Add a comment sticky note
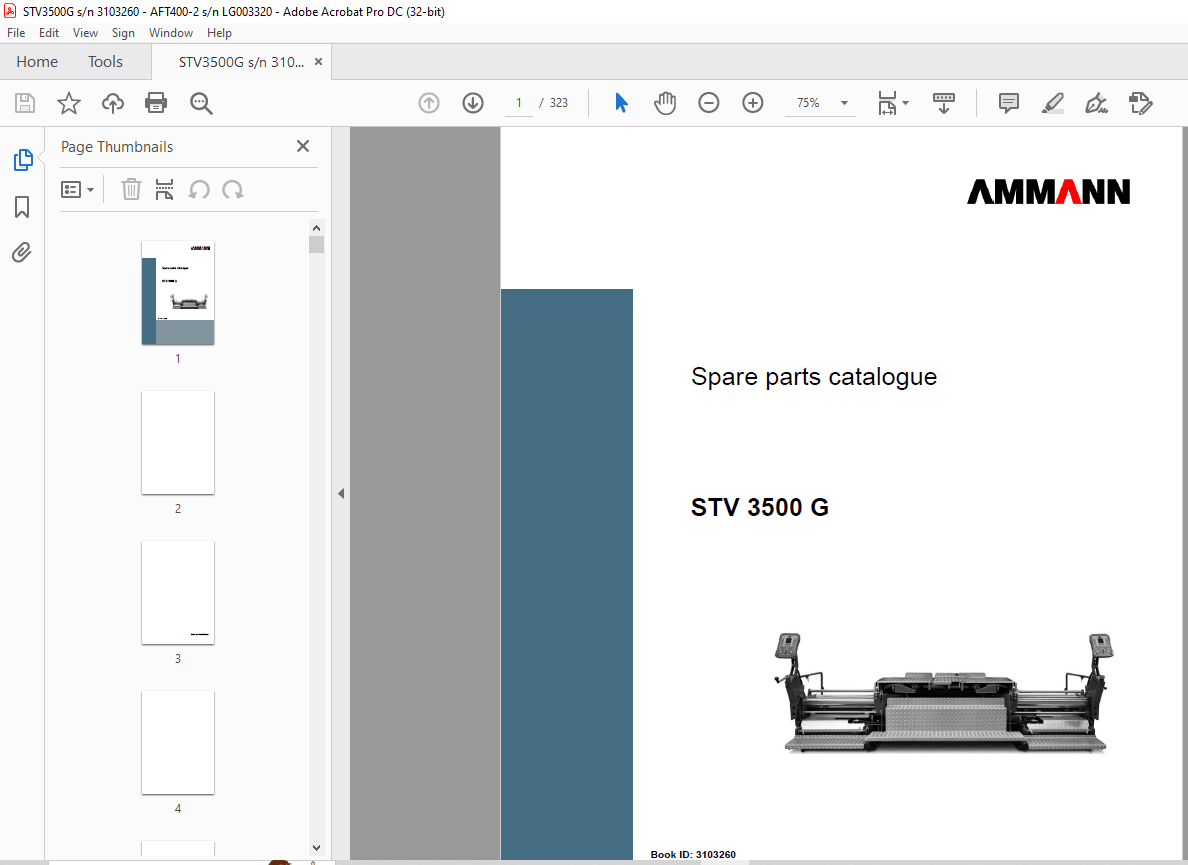 click(1008, 103)
